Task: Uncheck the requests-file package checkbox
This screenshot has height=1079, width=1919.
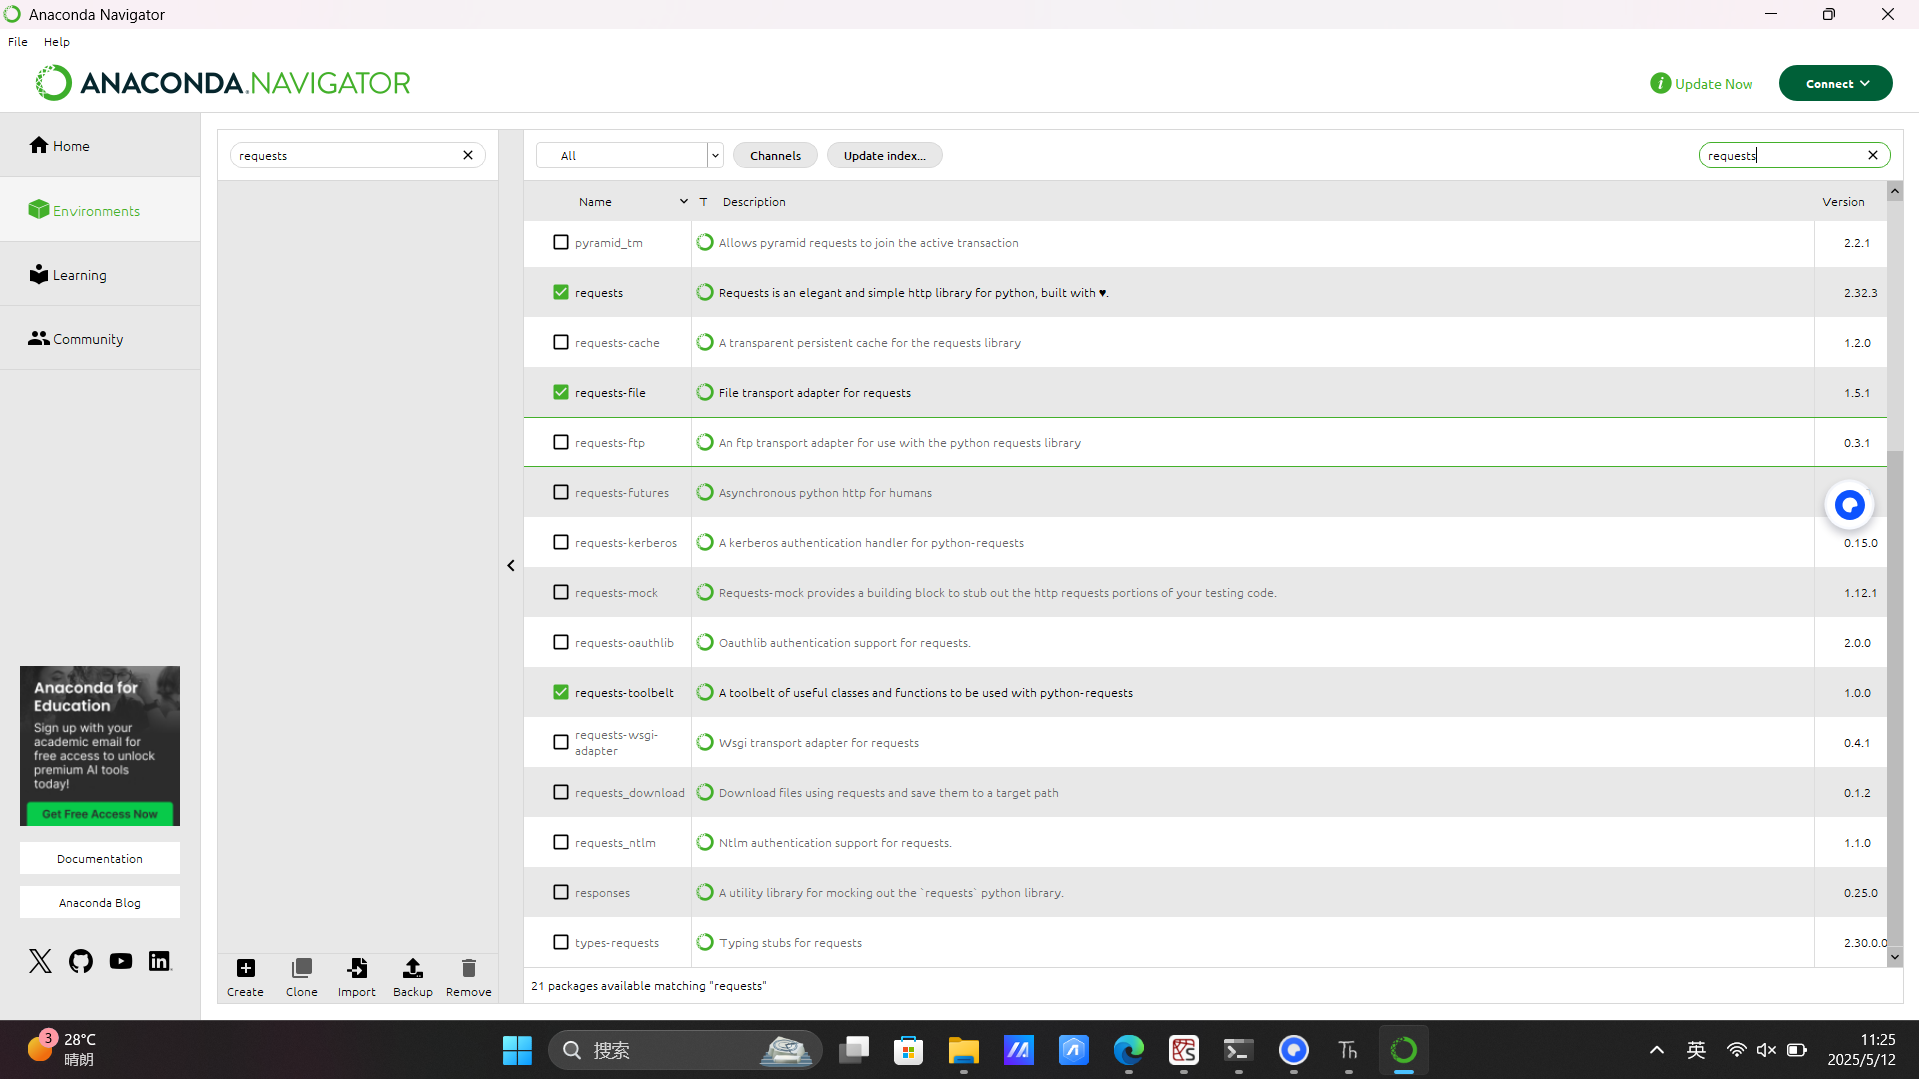Action: (x=561, y=392)
